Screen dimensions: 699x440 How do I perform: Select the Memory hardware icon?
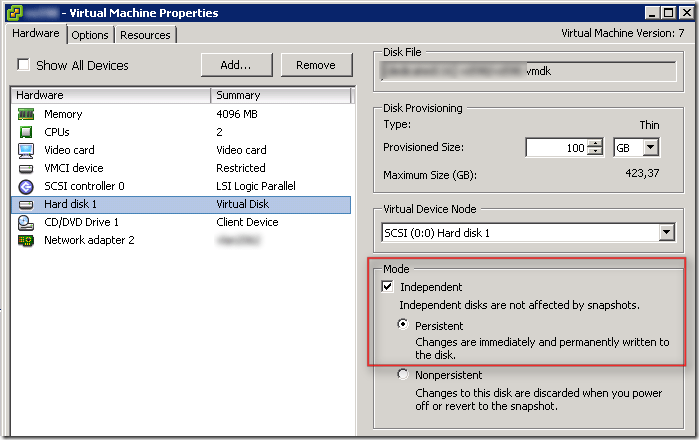click(x=26, y=114)
